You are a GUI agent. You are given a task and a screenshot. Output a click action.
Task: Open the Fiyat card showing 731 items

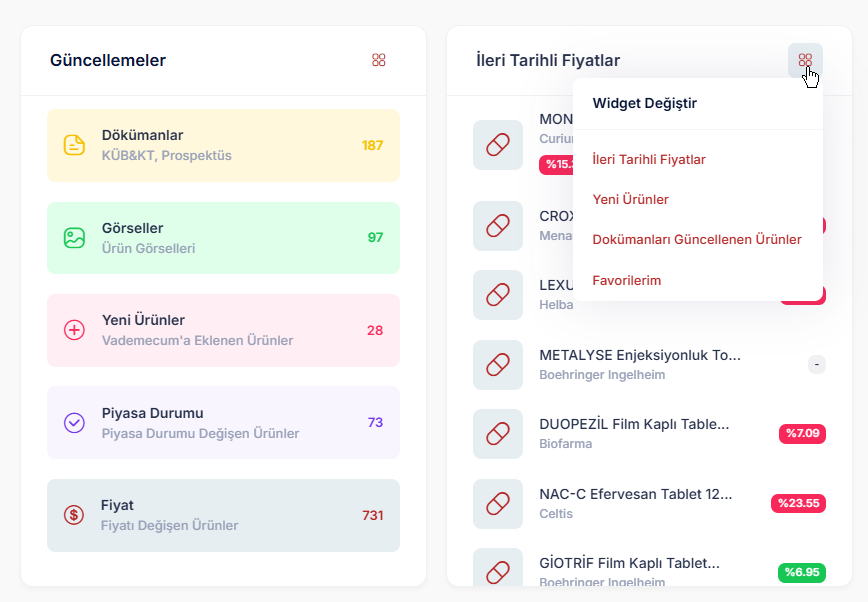click(x=222, y=515)
